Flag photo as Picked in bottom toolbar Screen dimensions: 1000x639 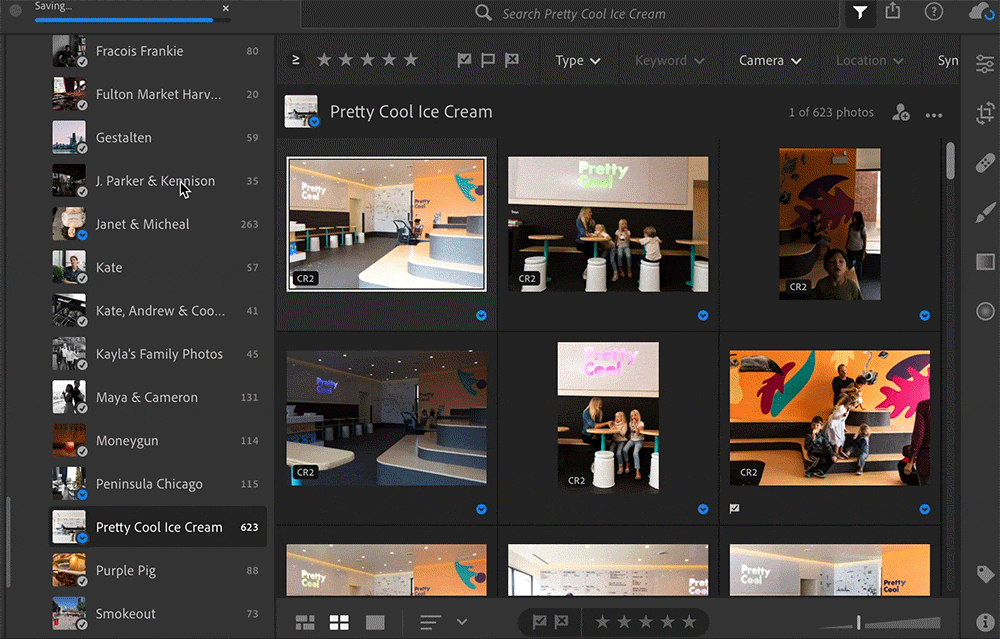(540, 622)
